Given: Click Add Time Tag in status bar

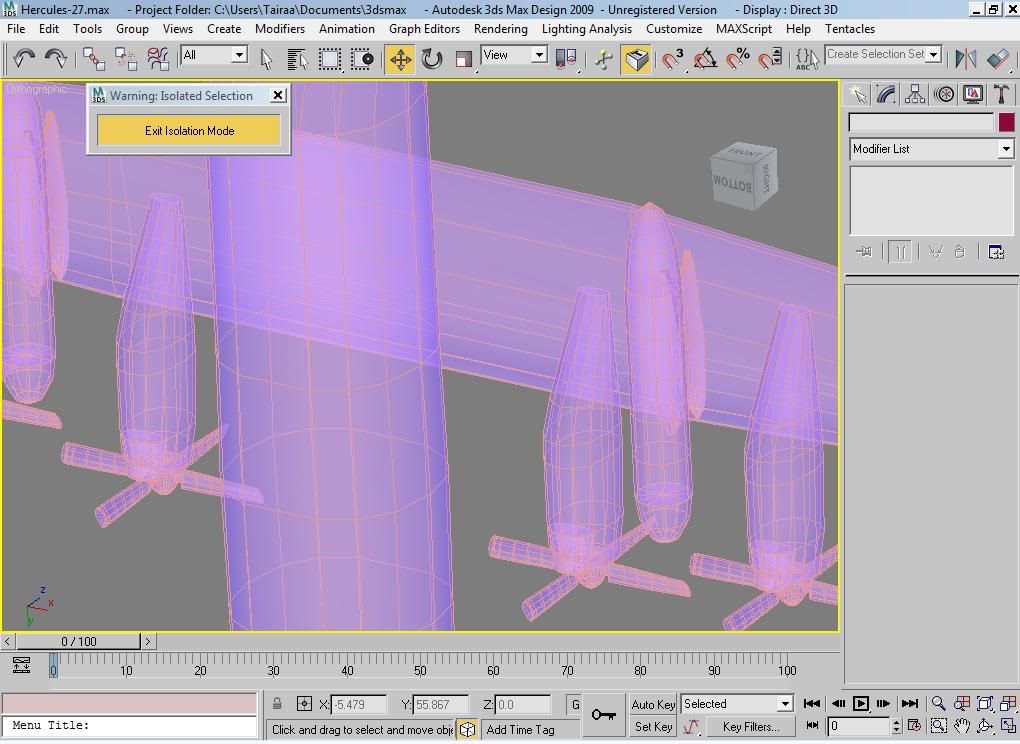Looking at the screenshot, I should click(520, 730).
